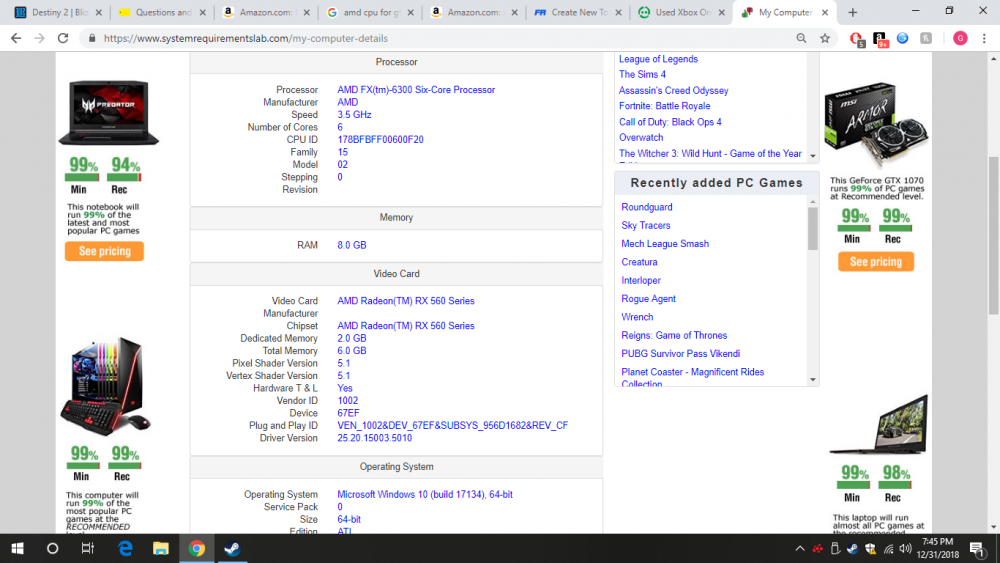Viewport: 1000px width, 563px height.
Task: Open Call of Duty: Black Ops 4
Action: [670, 122]
